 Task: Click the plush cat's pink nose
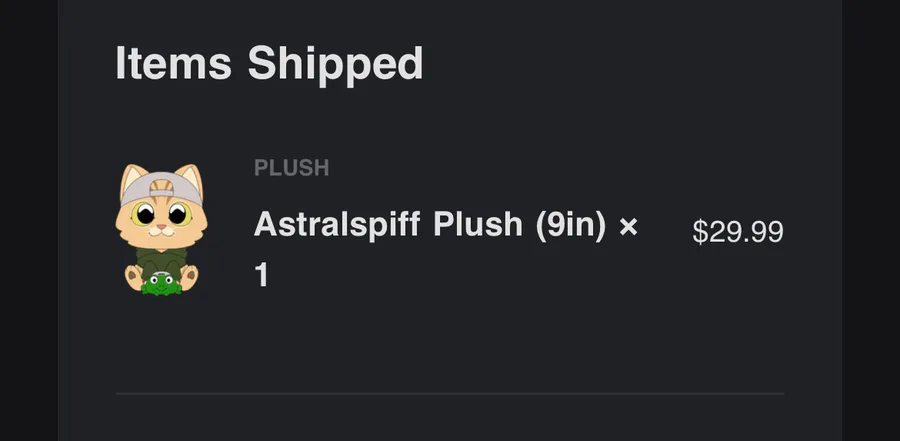[160, 228]
